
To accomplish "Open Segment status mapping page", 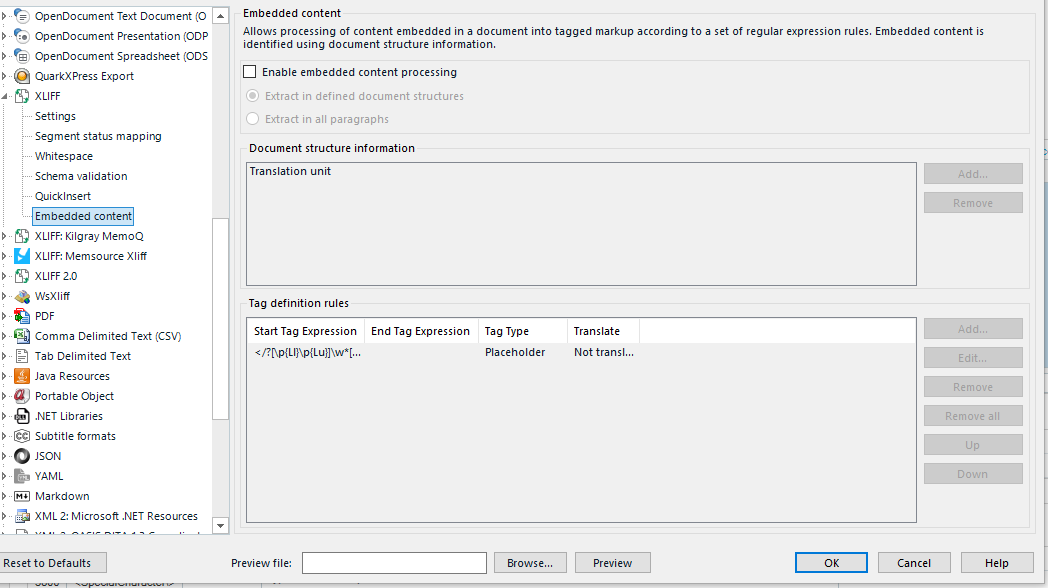I will click(x=98, y=136).
